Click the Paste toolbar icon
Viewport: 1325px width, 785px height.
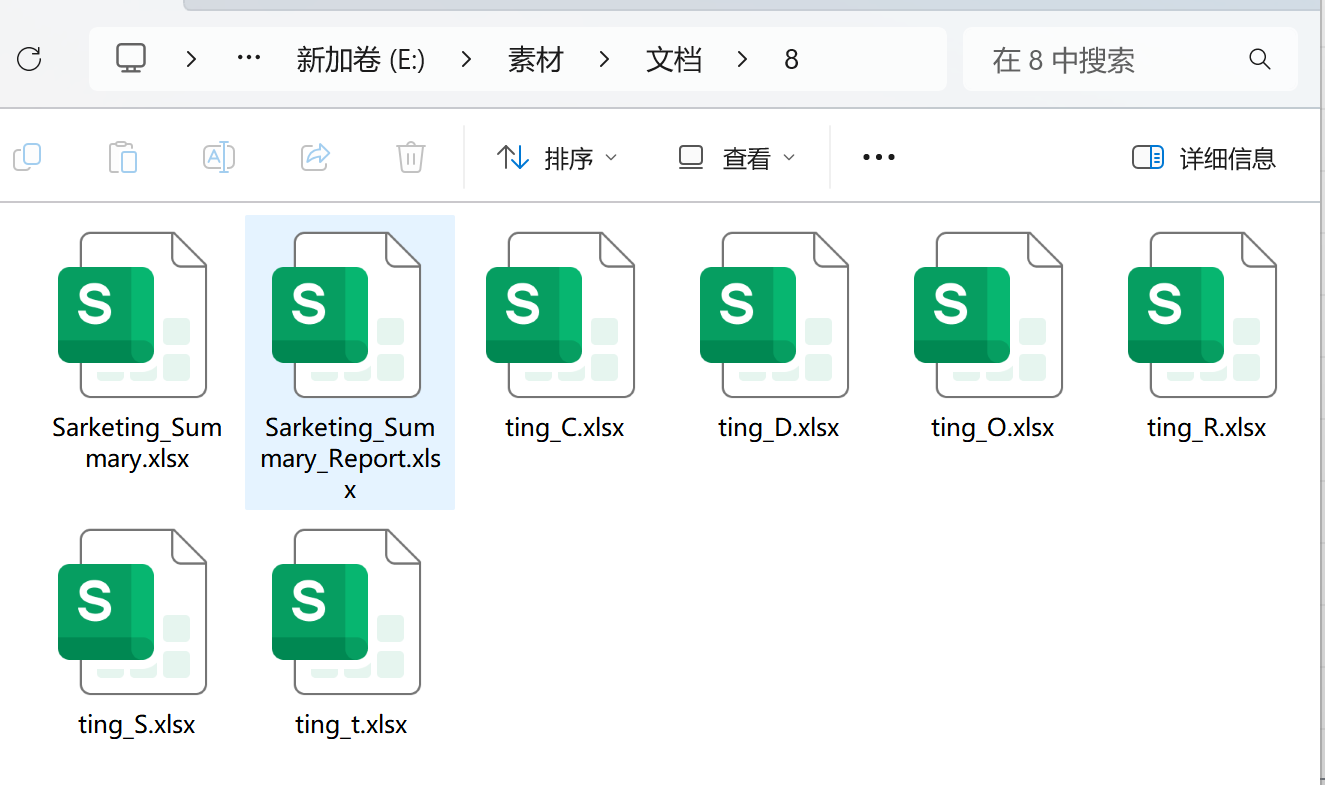[122, 157]
